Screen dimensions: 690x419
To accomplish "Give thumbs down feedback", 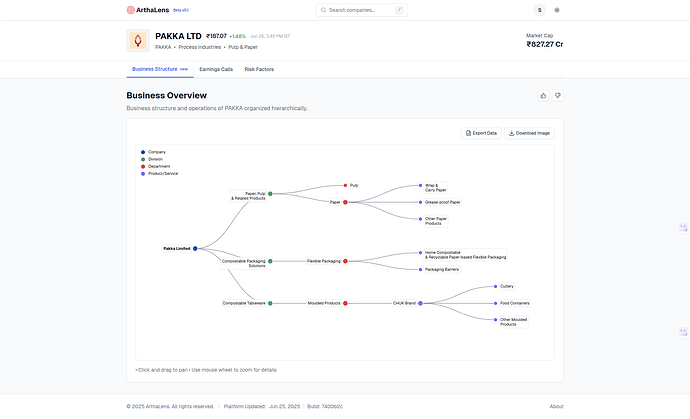I will coord(558,96).
